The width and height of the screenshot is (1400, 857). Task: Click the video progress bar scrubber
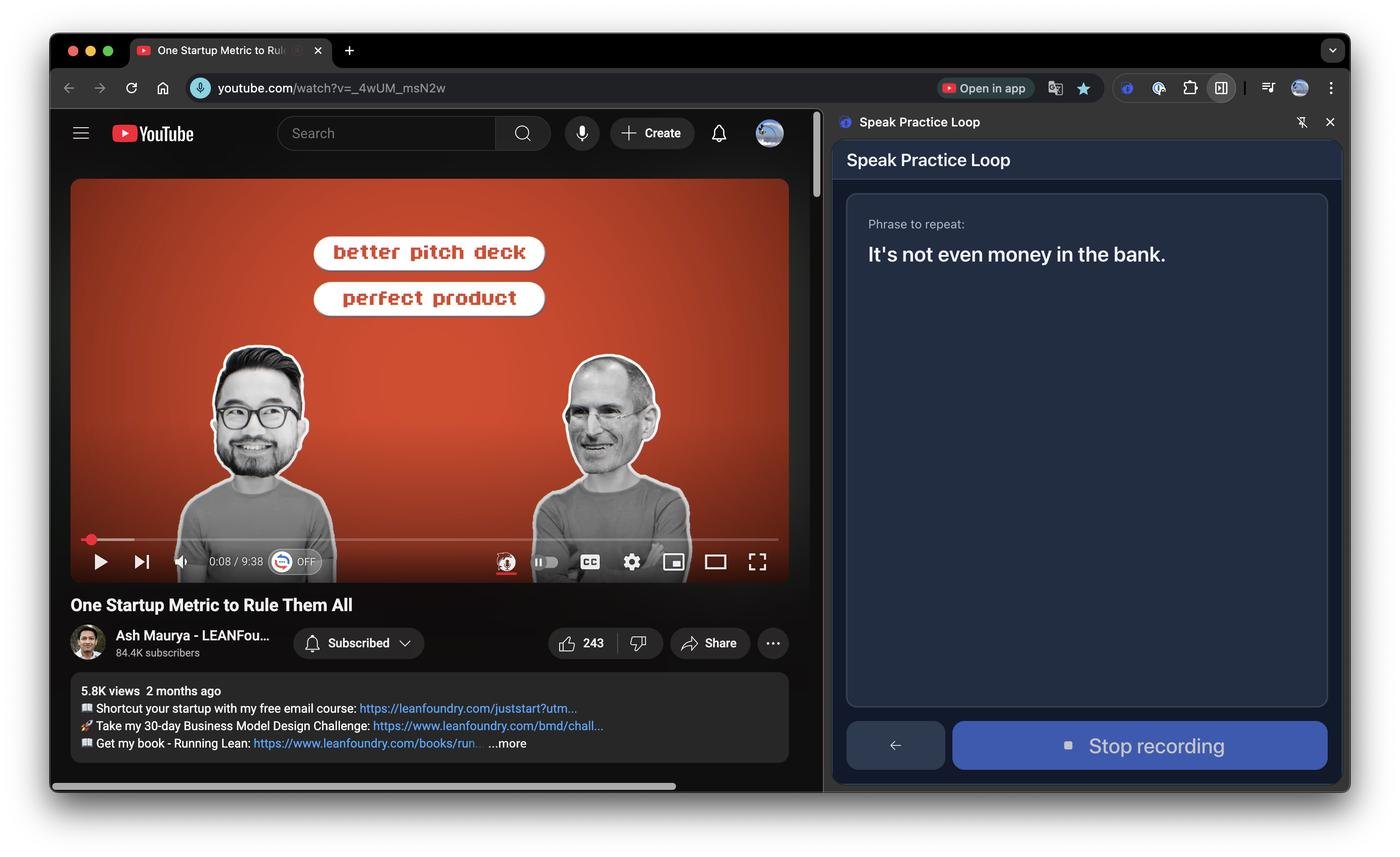click(91, 540)
